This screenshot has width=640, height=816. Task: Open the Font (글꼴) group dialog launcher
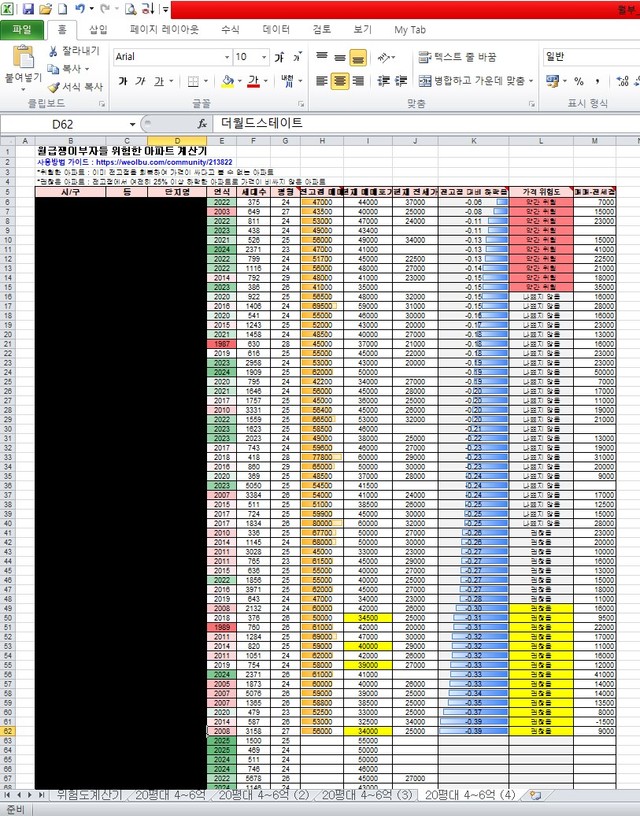click(x=301, y=104)
